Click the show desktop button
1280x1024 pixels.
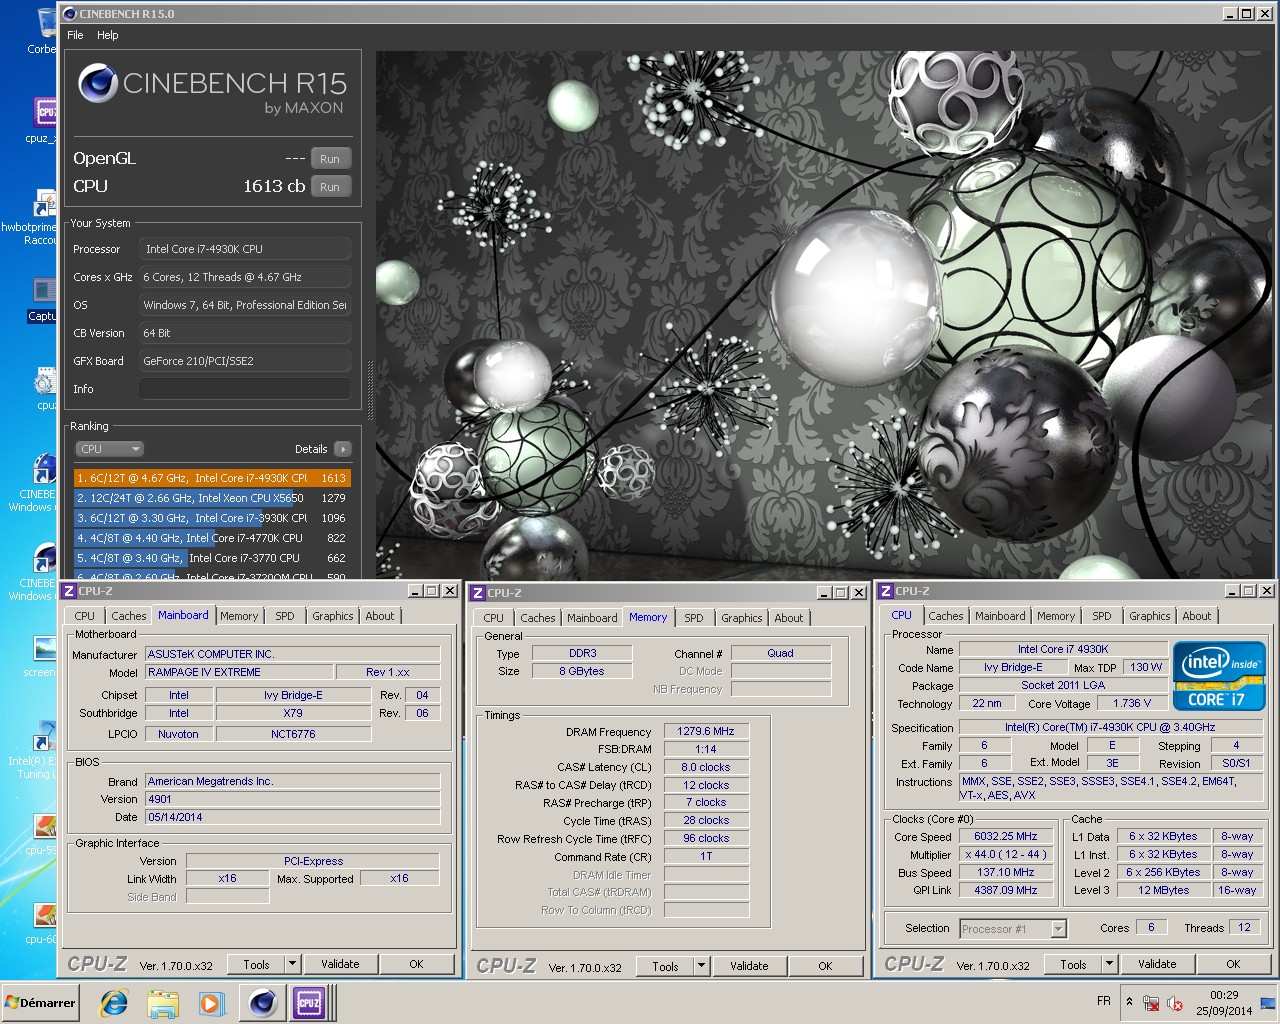pyautogui.click(x=1268, y=1003)
